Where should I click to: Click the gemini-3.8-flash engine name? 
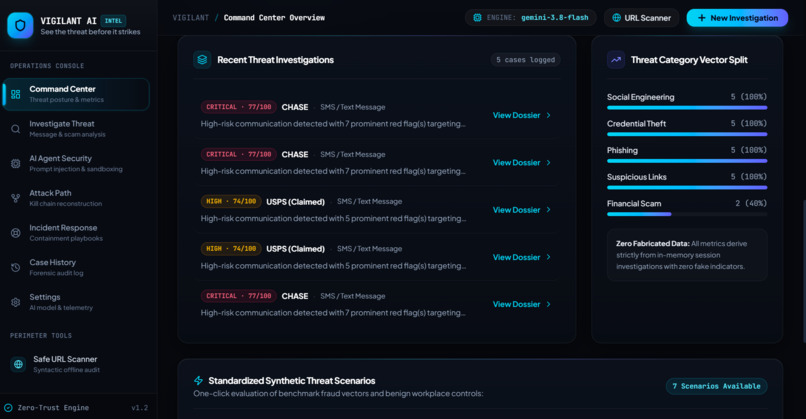(555, 17)
